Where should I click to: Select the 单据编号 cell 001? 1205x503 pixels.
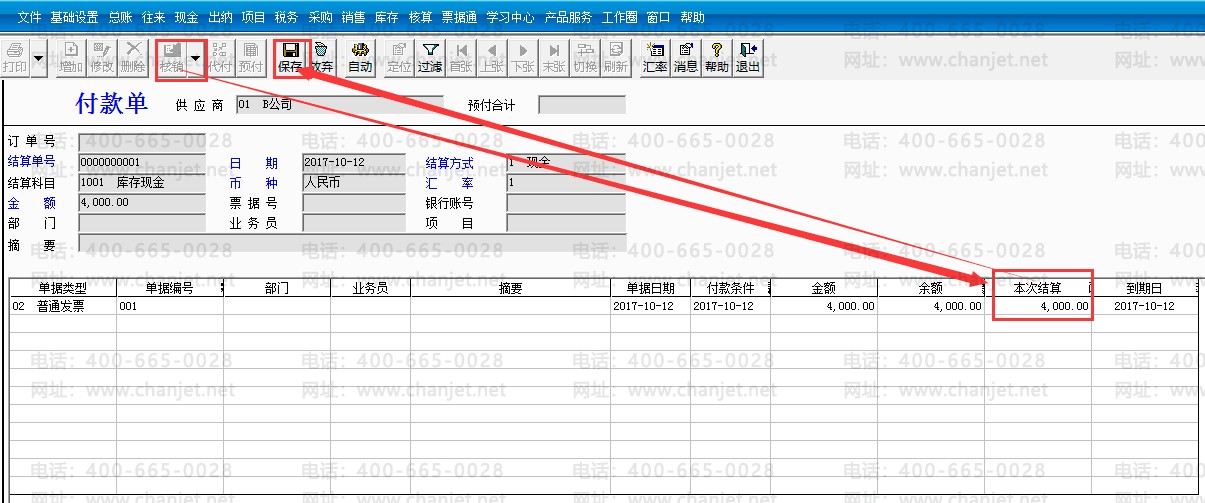point(169,306)
